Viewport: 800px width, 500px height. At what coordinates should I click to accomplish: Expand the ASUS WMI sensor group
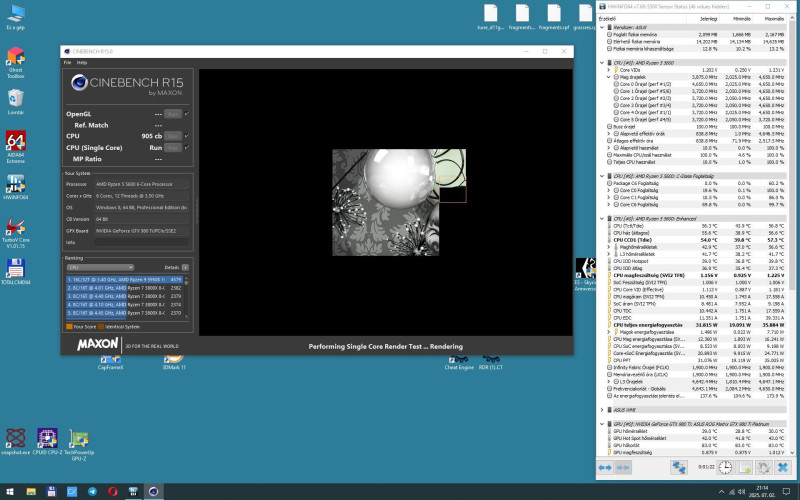[x=602, y=410]
